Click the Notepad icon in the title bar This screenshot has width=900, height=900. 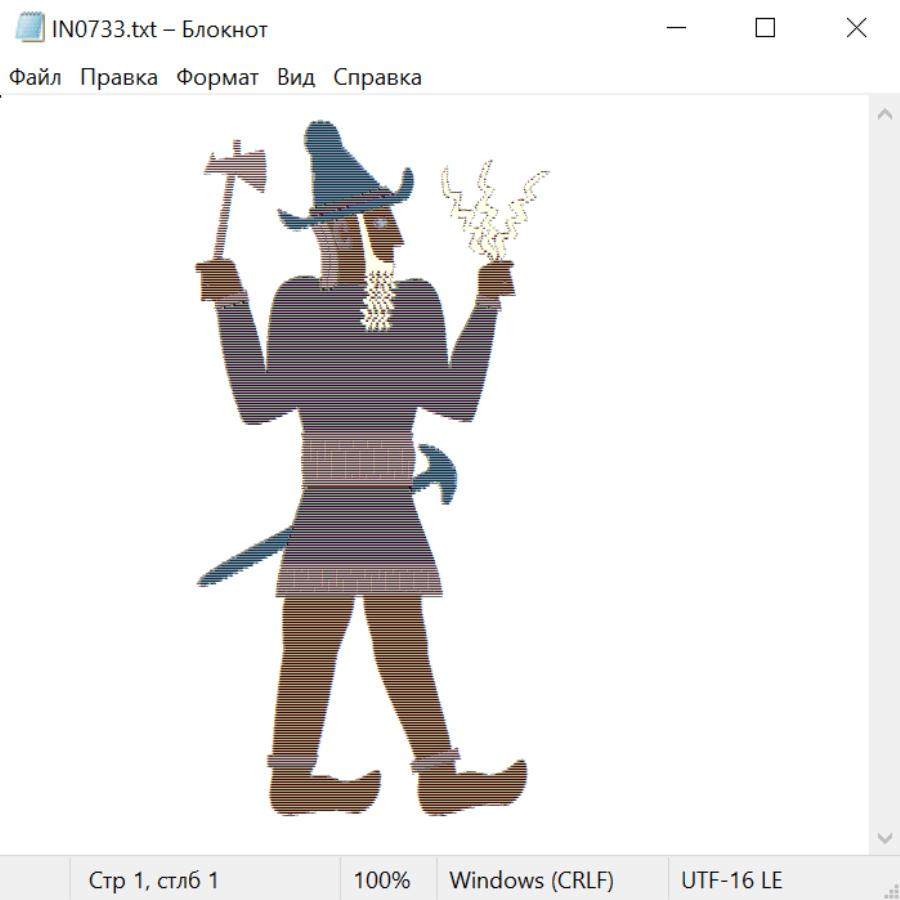point(29,29)
